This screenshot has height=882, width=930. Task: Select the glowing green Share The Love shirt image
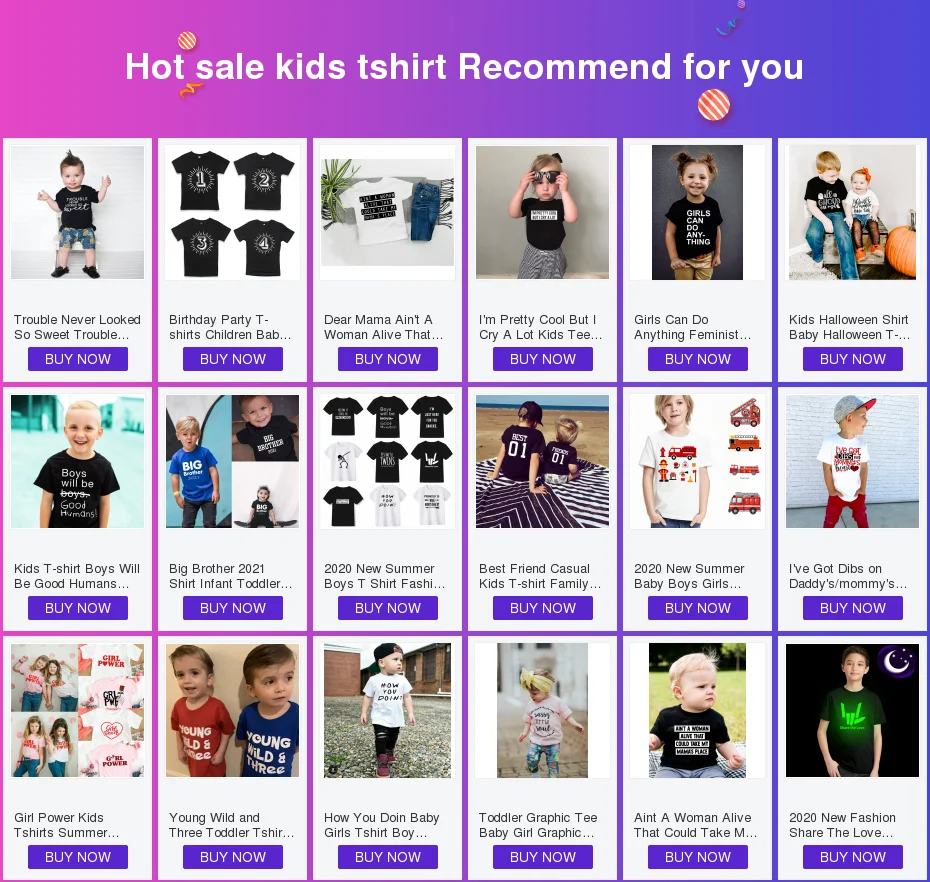852,711
